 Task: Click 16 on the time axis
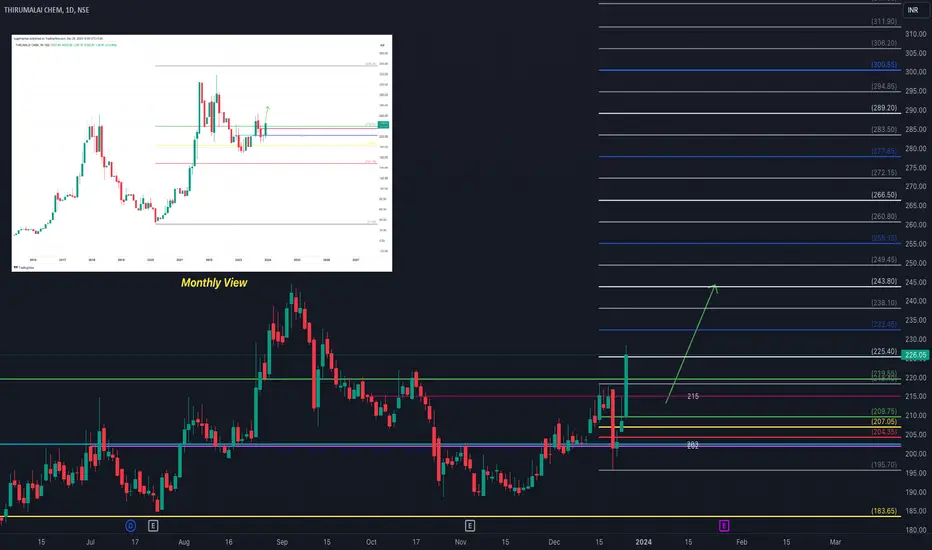[x=228, y=542]
